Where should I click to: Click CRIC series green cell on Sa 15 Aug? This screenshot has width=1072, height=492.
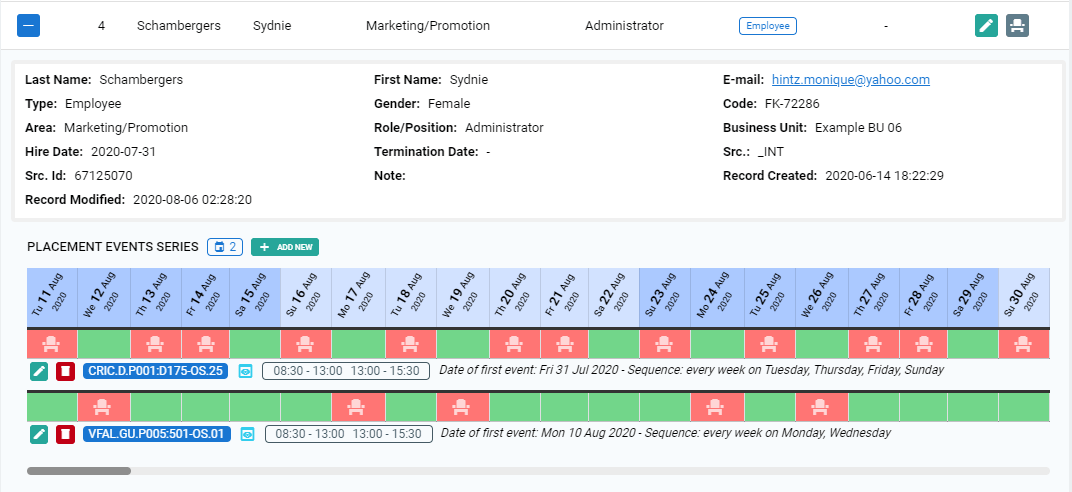click(x=255, y=344)
